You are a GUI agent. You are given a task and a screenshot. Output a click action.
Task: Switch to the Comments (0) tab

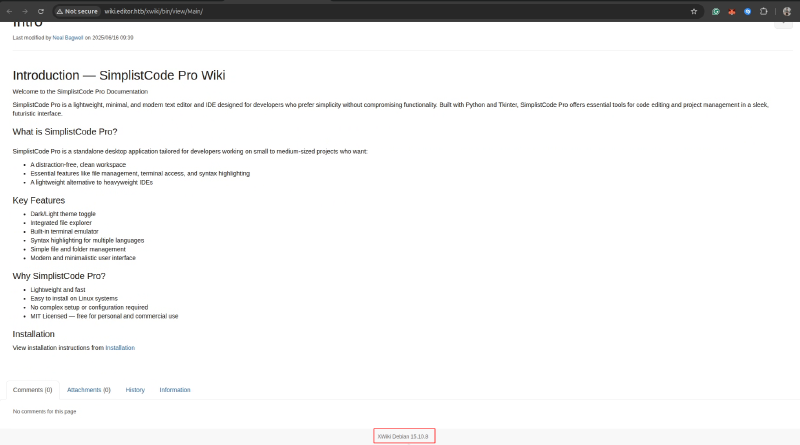point(32,389)
